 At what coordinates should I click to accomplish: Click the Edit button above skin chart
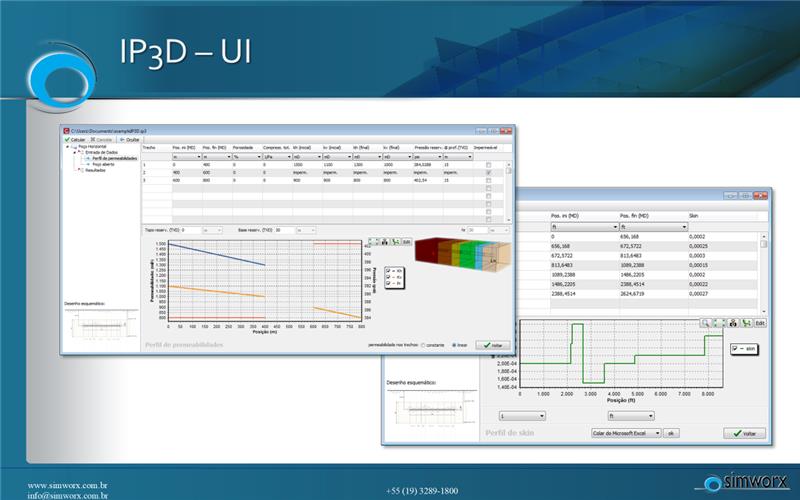pos(759,323)
